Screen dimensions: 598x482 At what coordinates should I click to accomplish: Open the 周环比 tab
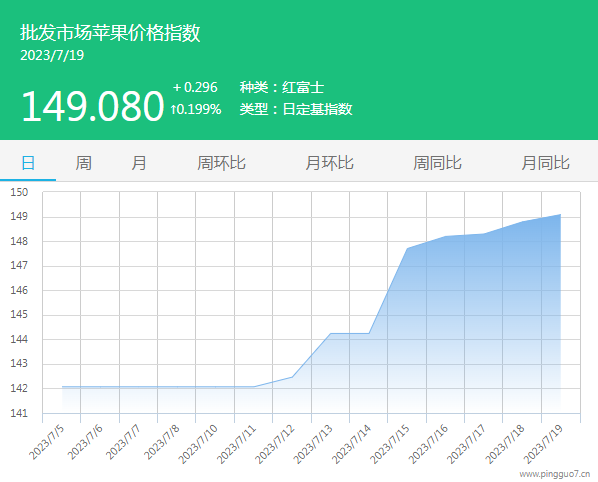coord(221,163)
